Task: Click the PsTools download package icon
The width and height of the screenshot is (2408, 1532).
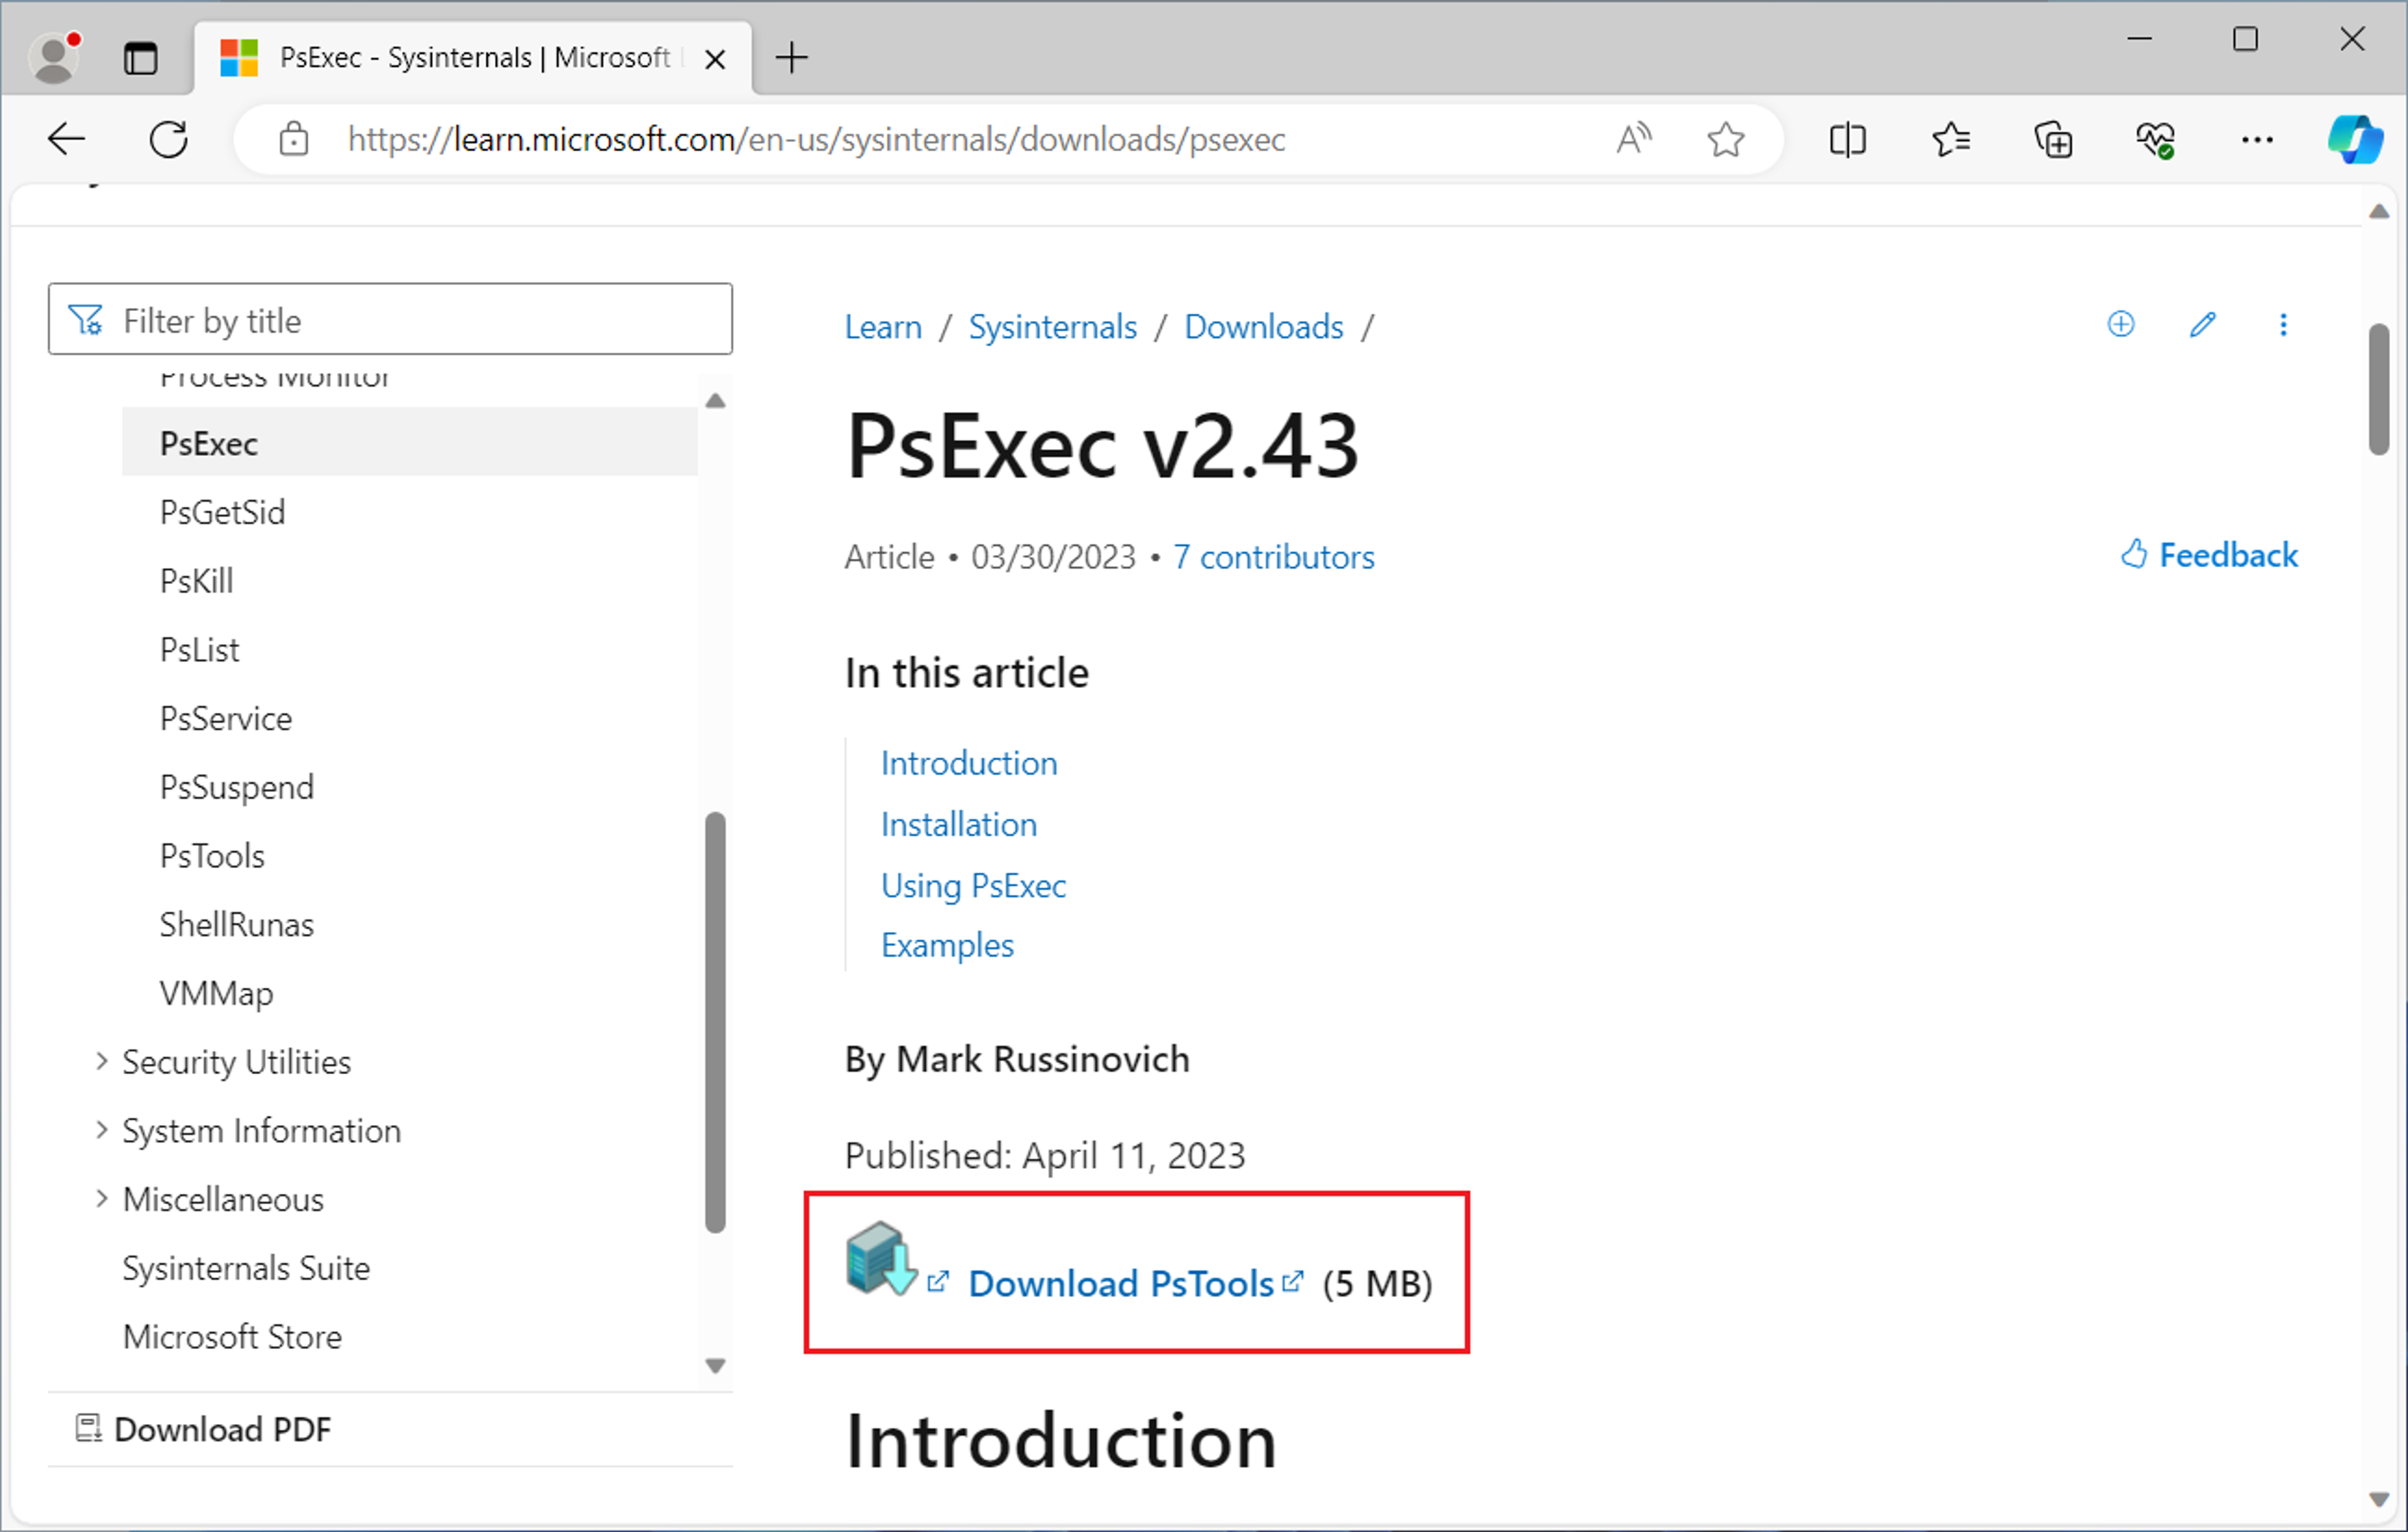Action: [x=881, y=1259]
